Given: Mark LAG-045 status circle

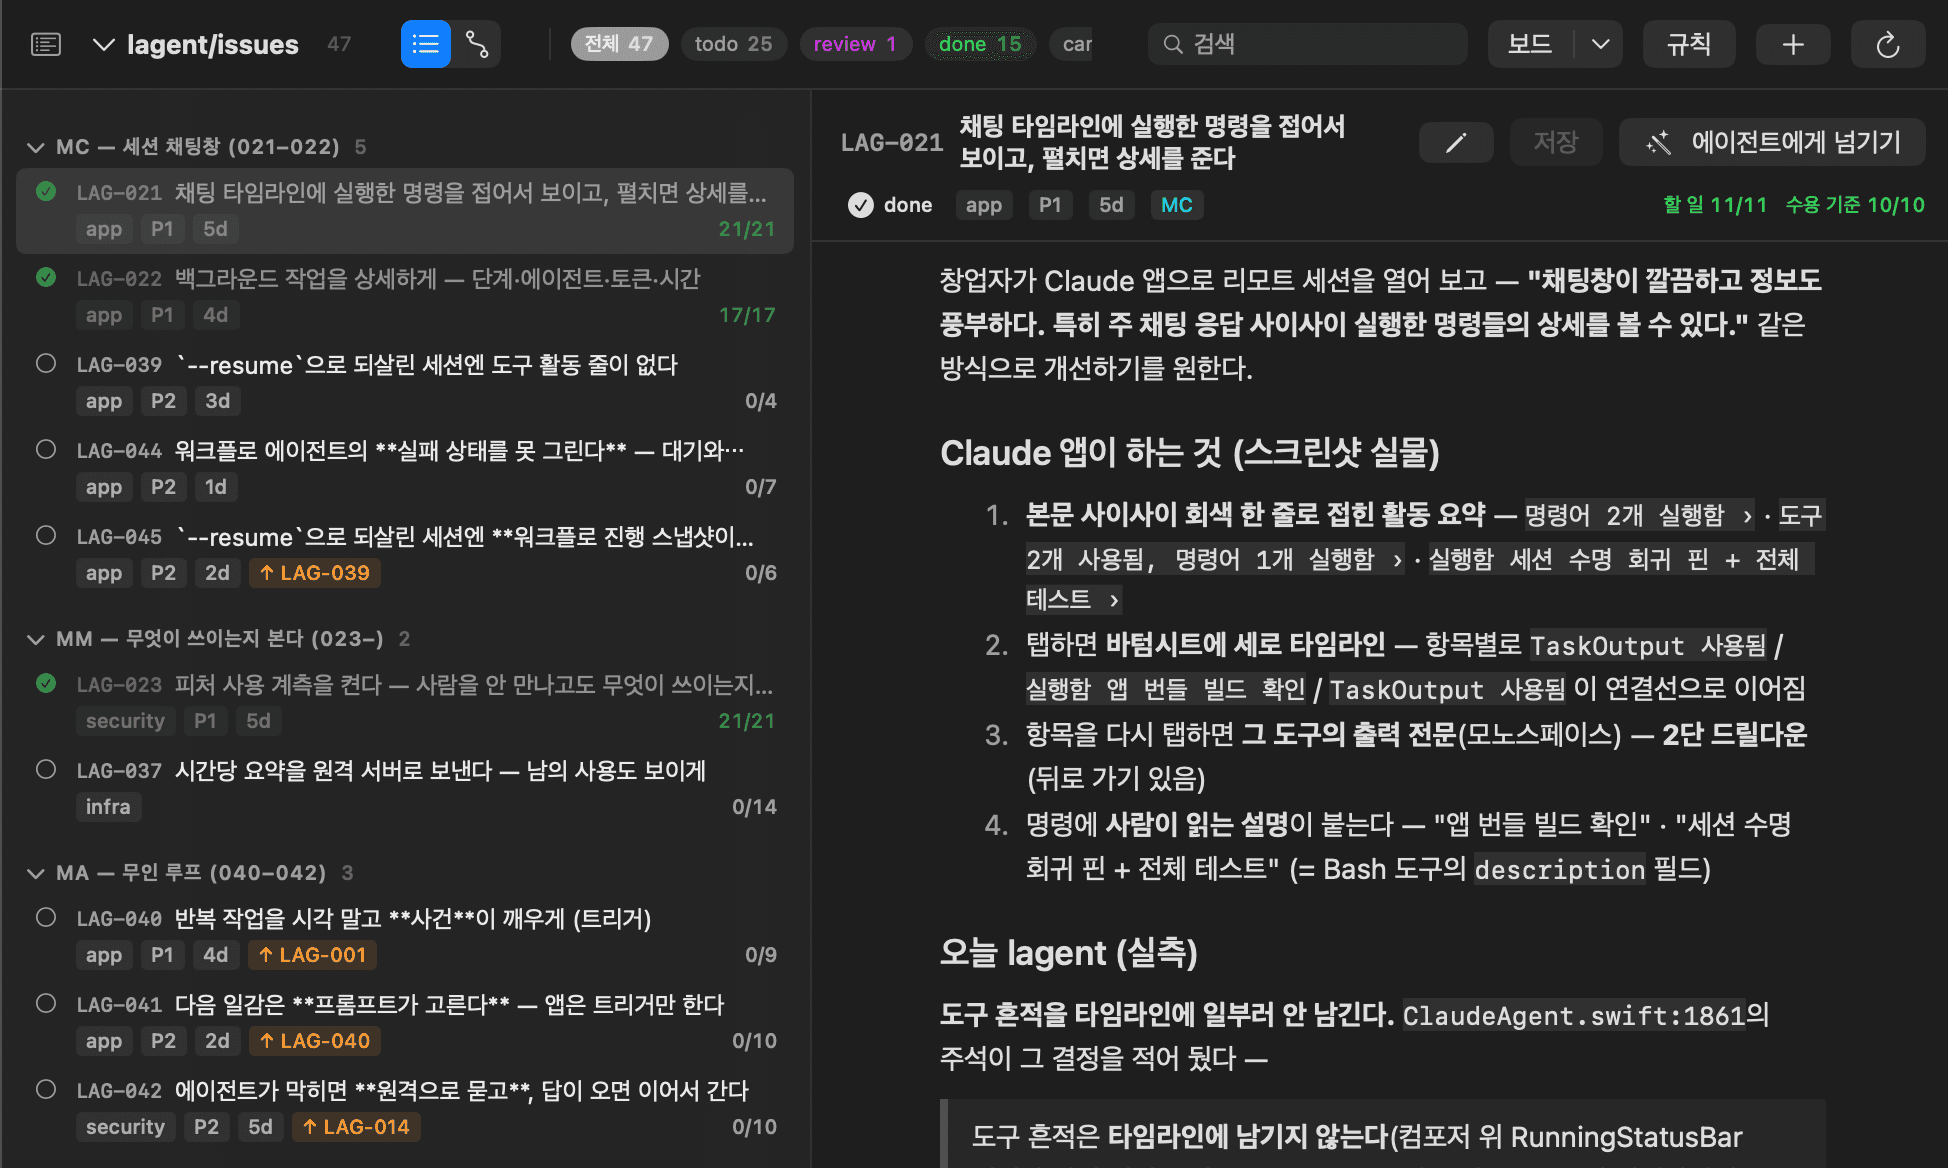Looking at the screenshot, I should point(46,535).
